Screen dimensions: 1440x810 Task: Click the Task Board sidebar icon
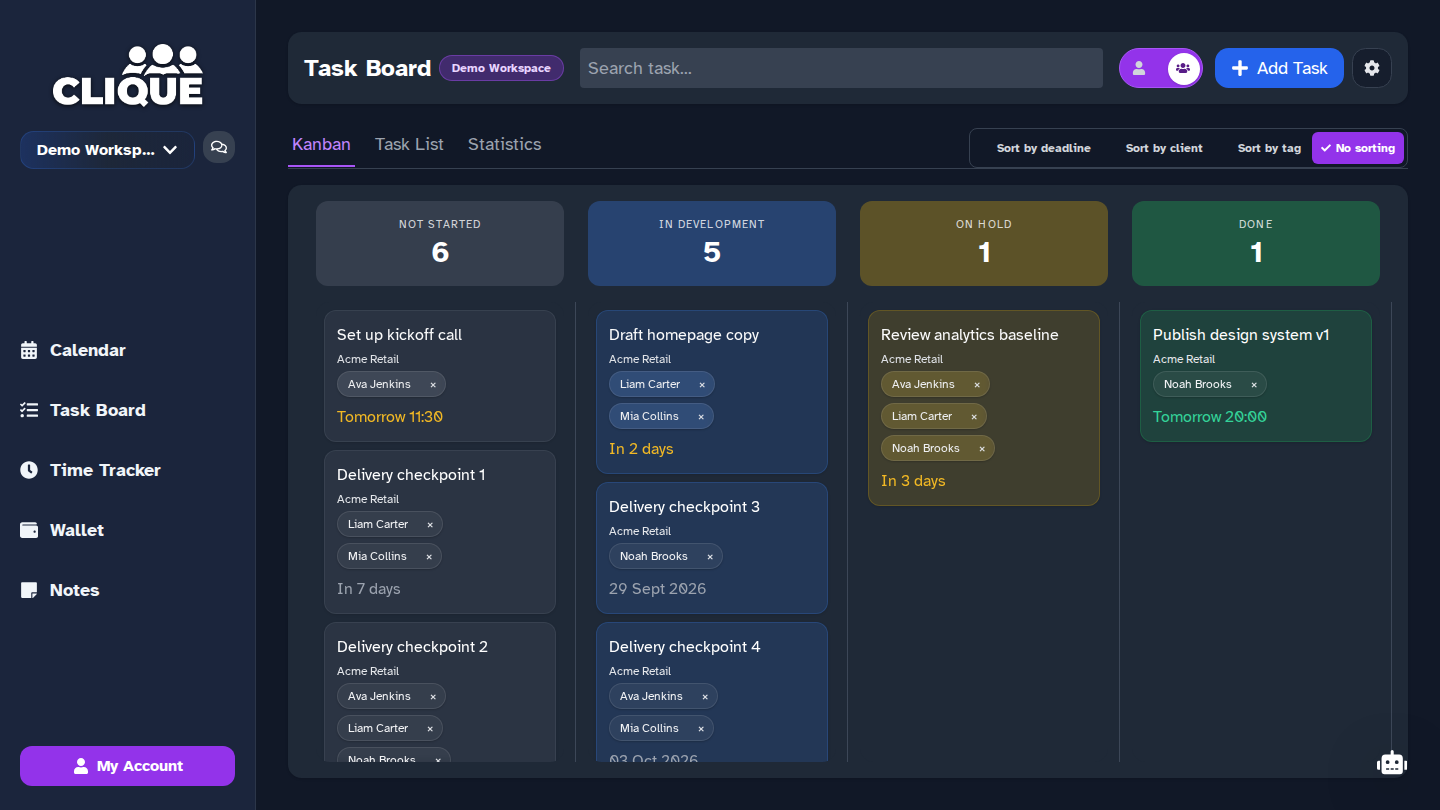[x=29, y=410]
